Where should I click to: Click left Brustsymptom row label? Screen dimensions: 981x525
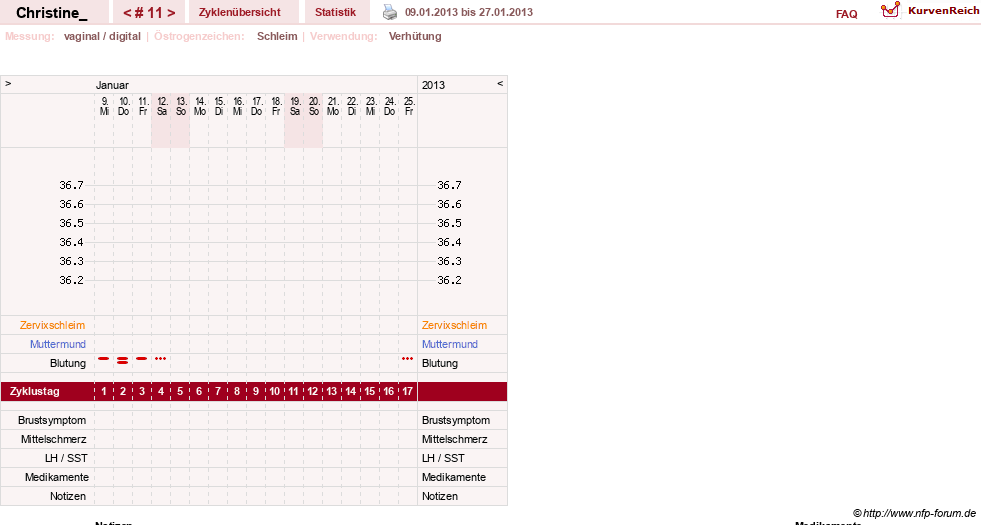click(x=52, y=421)
